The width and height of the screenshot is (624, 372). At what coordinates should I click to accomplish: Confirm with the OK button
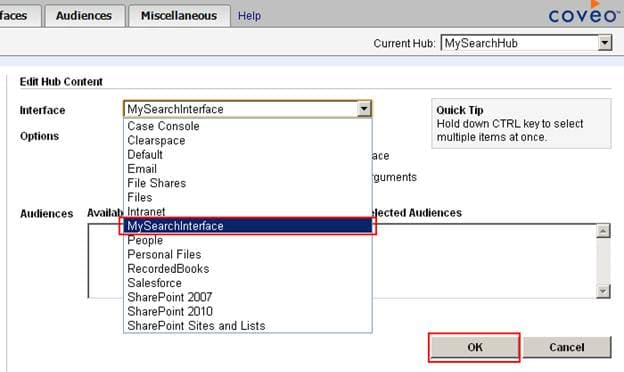(474, 347)
